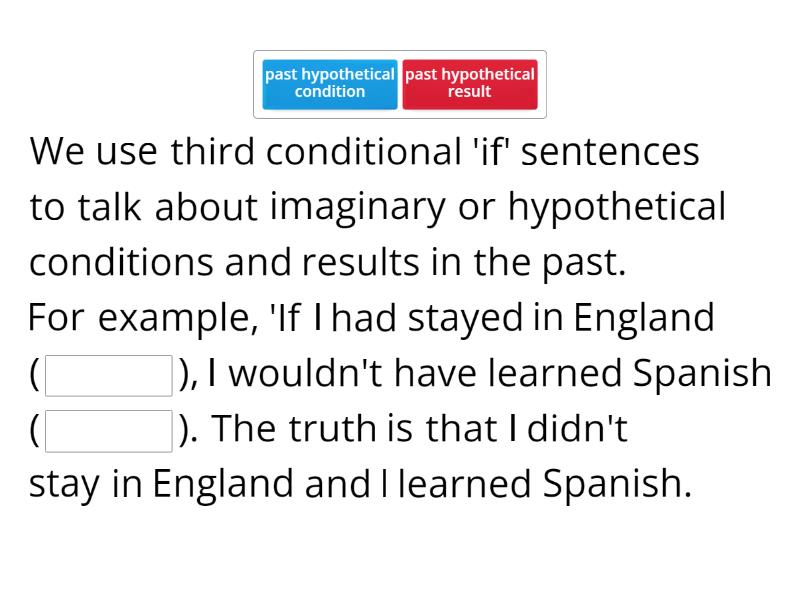800x600 pixels.
Task: Select the red 'past hypothetical result' tile
Action: 470,83
